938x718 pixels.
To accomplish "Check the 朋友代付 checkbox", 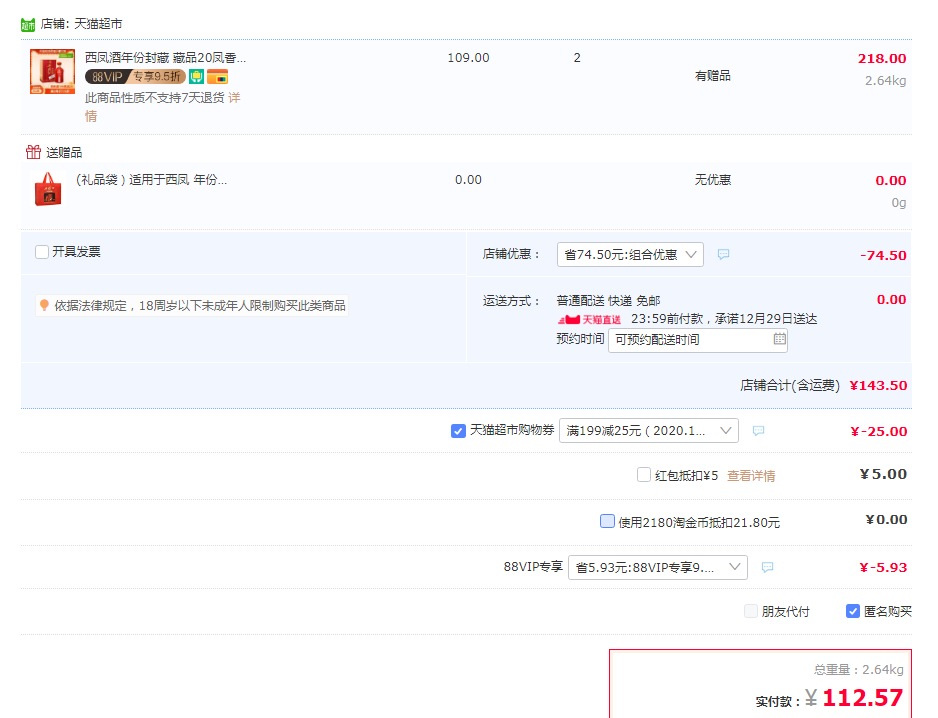I will [751, 611].
